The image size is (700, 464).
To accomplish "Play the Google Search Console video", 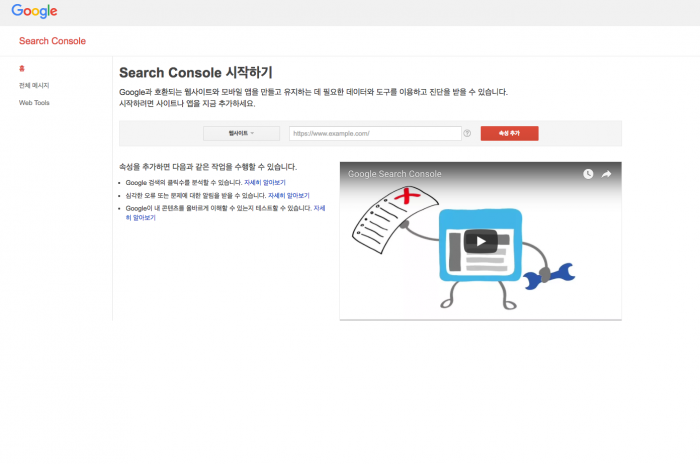I will coord(481,242).
